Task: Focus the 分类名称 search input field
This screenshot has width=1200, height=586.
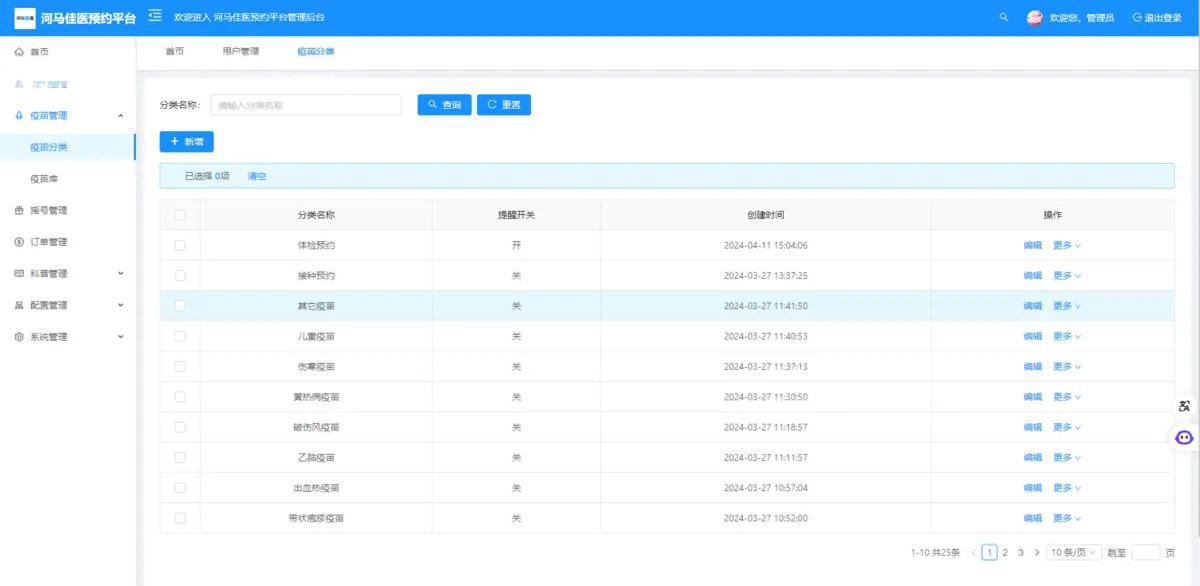Action: click(x=306, y=105)
